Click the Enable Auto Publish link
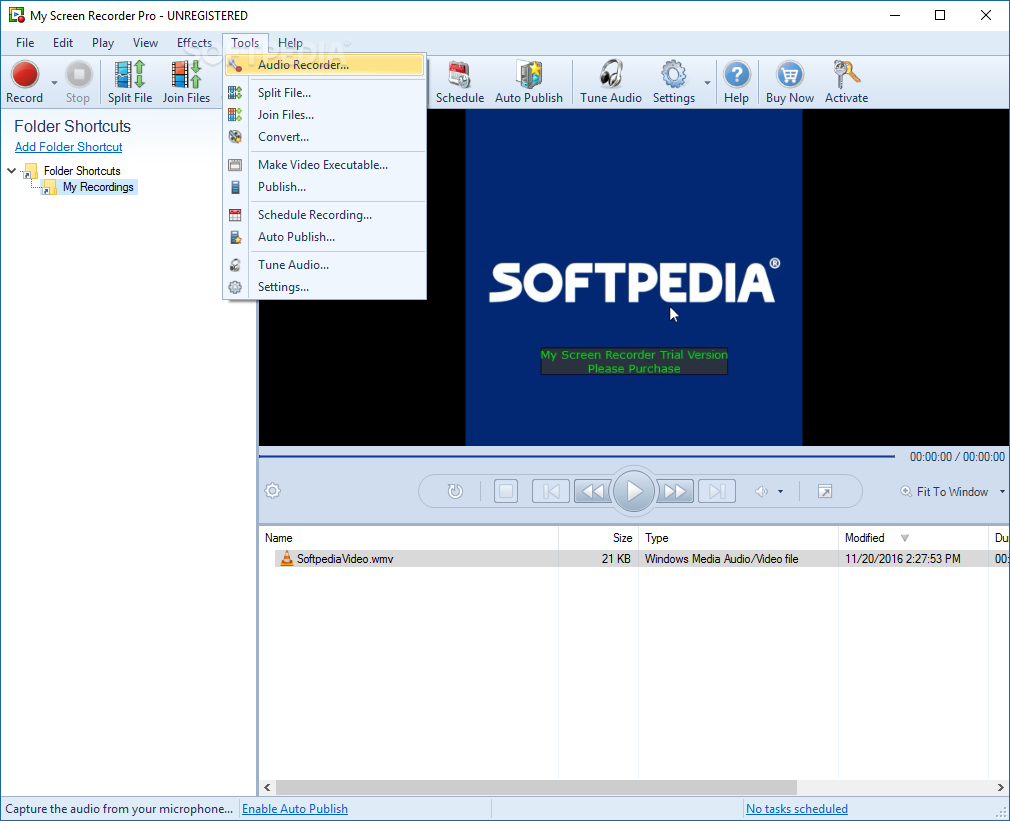 pyautogui.click(x=294, y=809)
